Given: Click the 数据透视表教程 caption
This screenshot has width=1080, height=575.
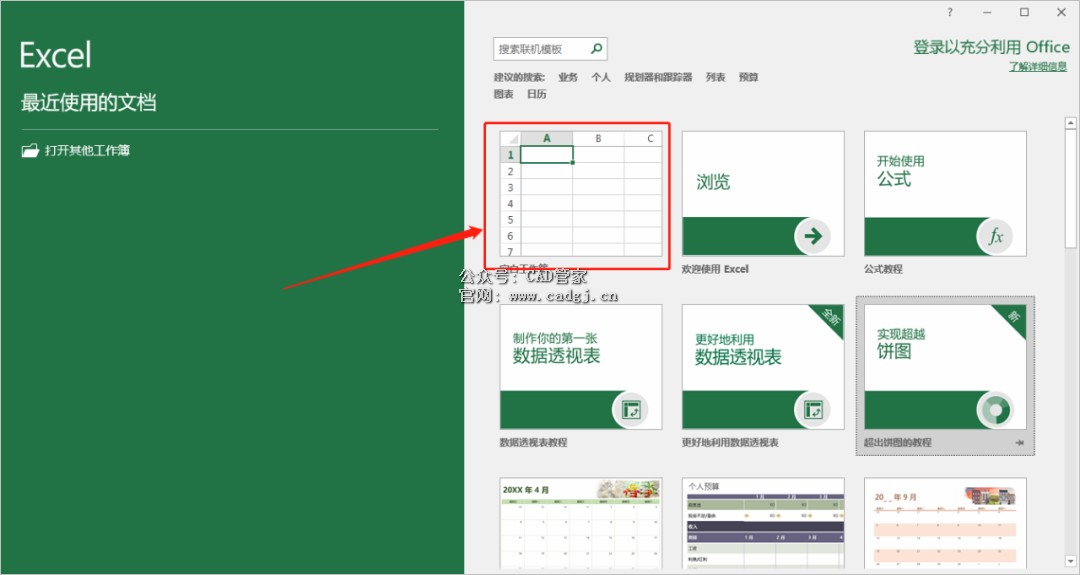Looking at the screenshot, I should 533,443.
